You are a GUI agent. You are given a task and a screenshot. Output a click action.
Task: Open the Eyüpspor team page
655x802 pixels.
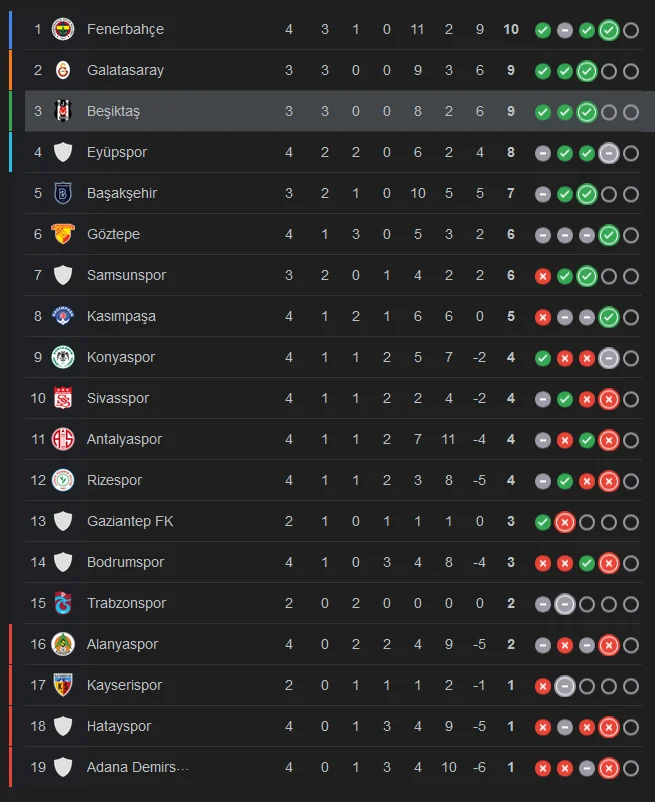click(117, 152)
